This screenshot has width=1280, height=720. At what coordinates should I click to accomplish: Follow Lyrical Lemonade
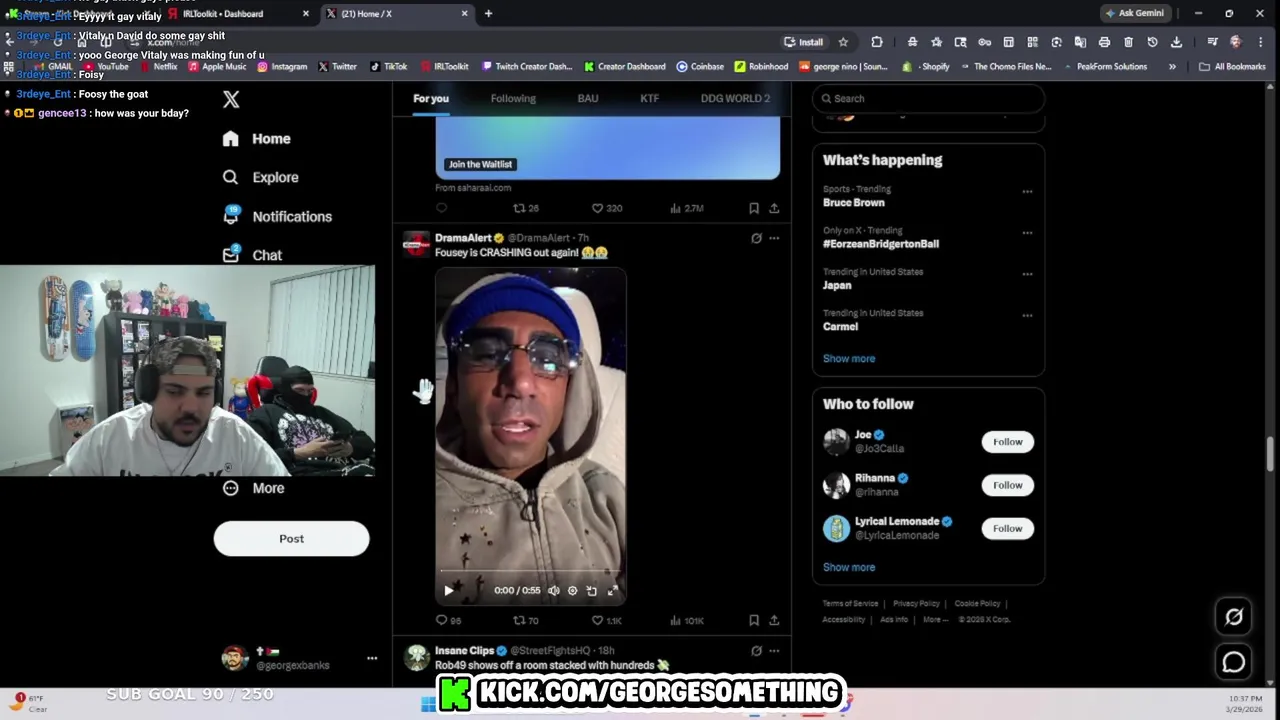[1007, 528]
